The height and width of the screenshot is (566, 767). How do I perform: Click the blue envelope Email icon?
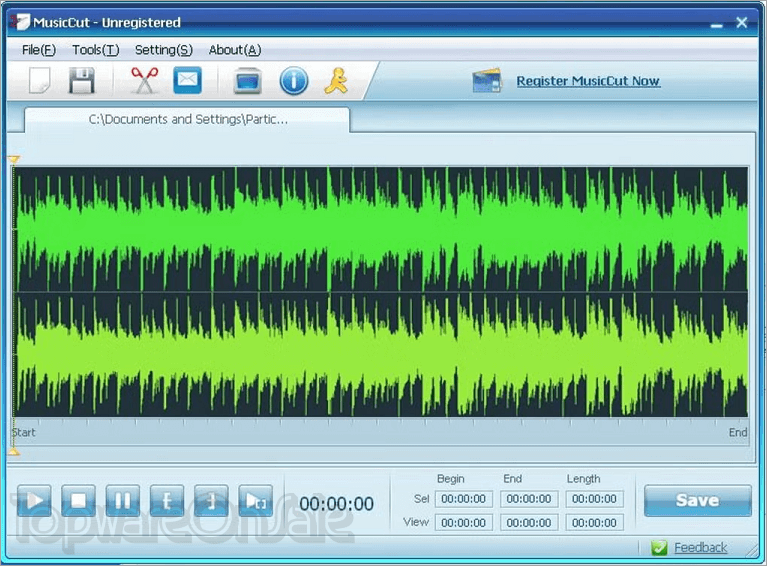click(x=187, y=80)
